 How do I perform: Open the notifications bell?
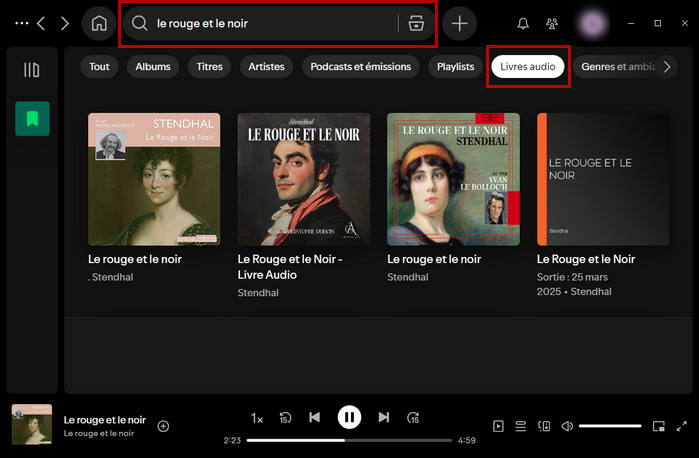tap(523, 24)
